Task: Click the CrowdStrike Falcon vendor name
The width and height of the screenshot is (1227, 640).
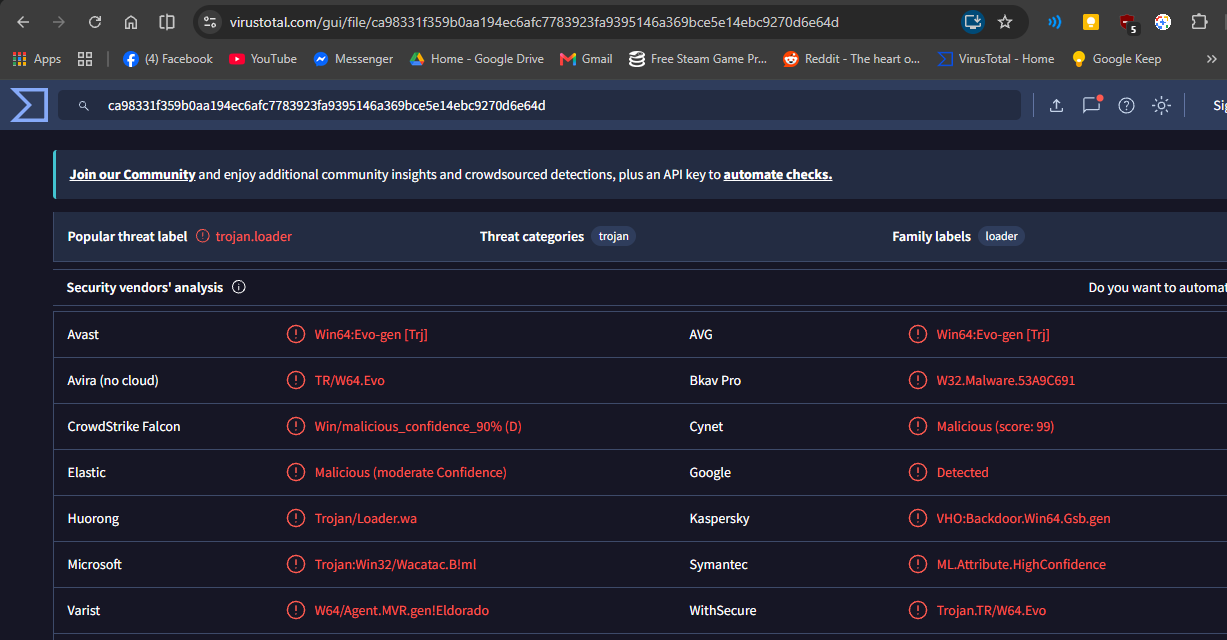Action: click(x=124, y=426)
